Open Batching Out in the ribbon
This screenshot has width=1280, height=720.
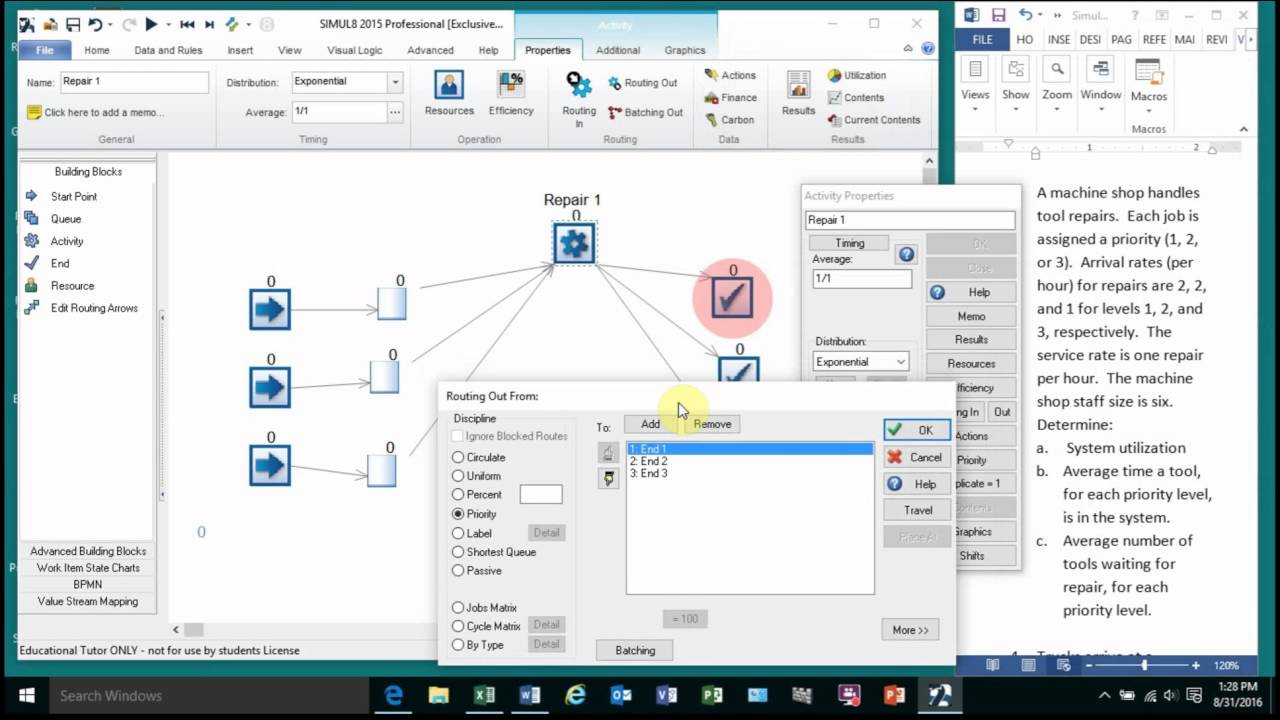(645, 112)
